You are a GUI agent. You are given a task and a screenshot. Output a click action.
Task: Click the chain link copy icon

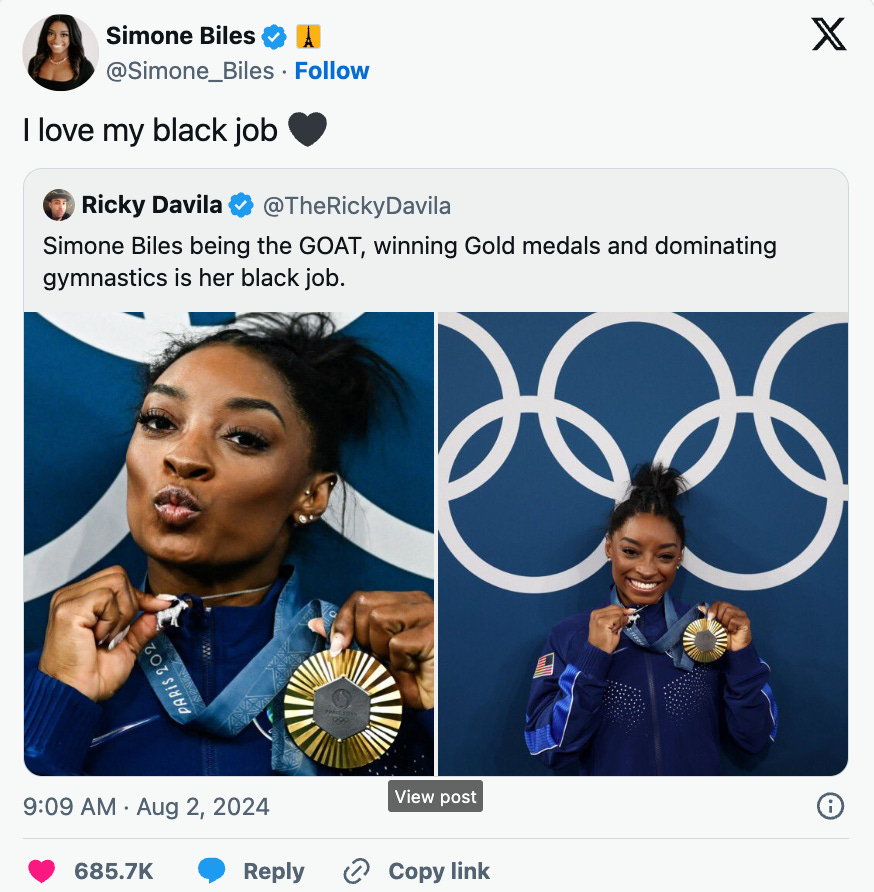pos(357,871)
